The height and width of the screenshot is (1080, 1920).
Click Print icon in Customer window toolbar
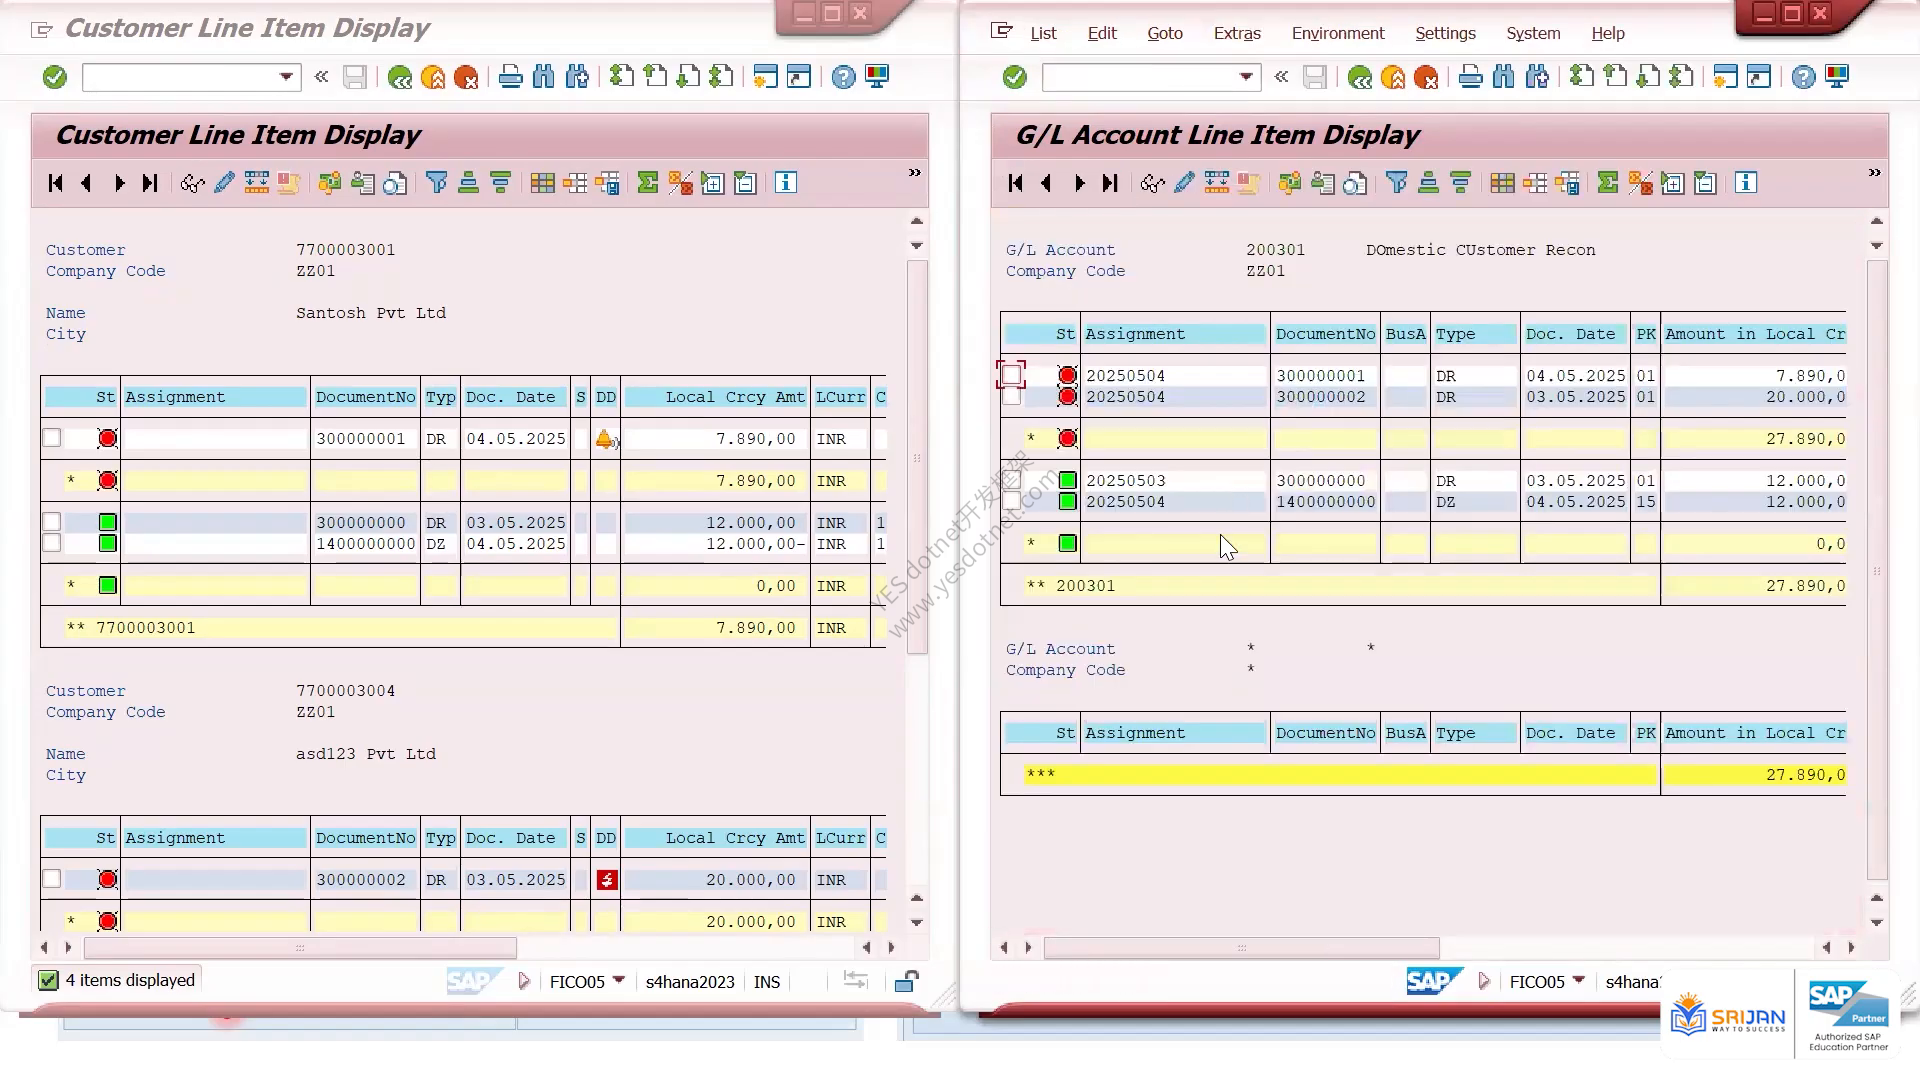[x=510, y=77]
